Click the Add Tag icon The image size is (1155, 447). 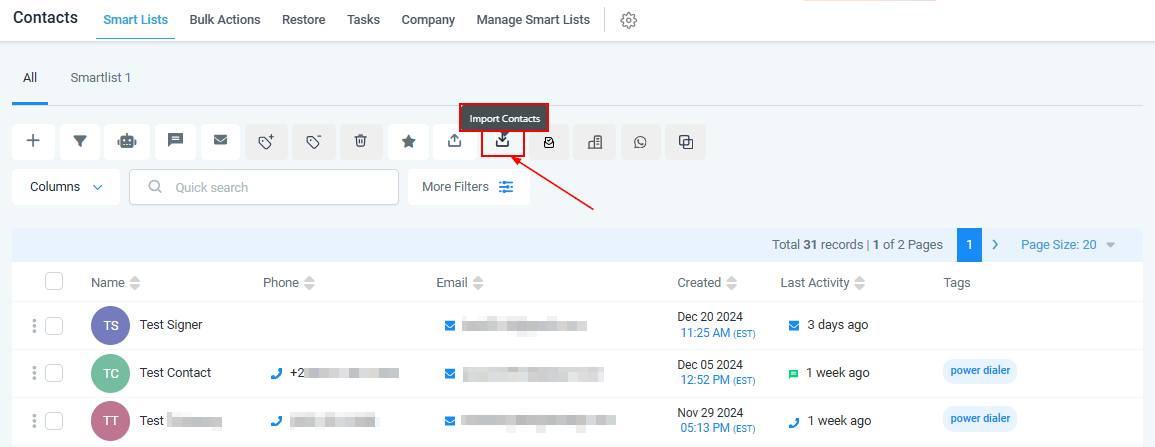click(266, 141)
